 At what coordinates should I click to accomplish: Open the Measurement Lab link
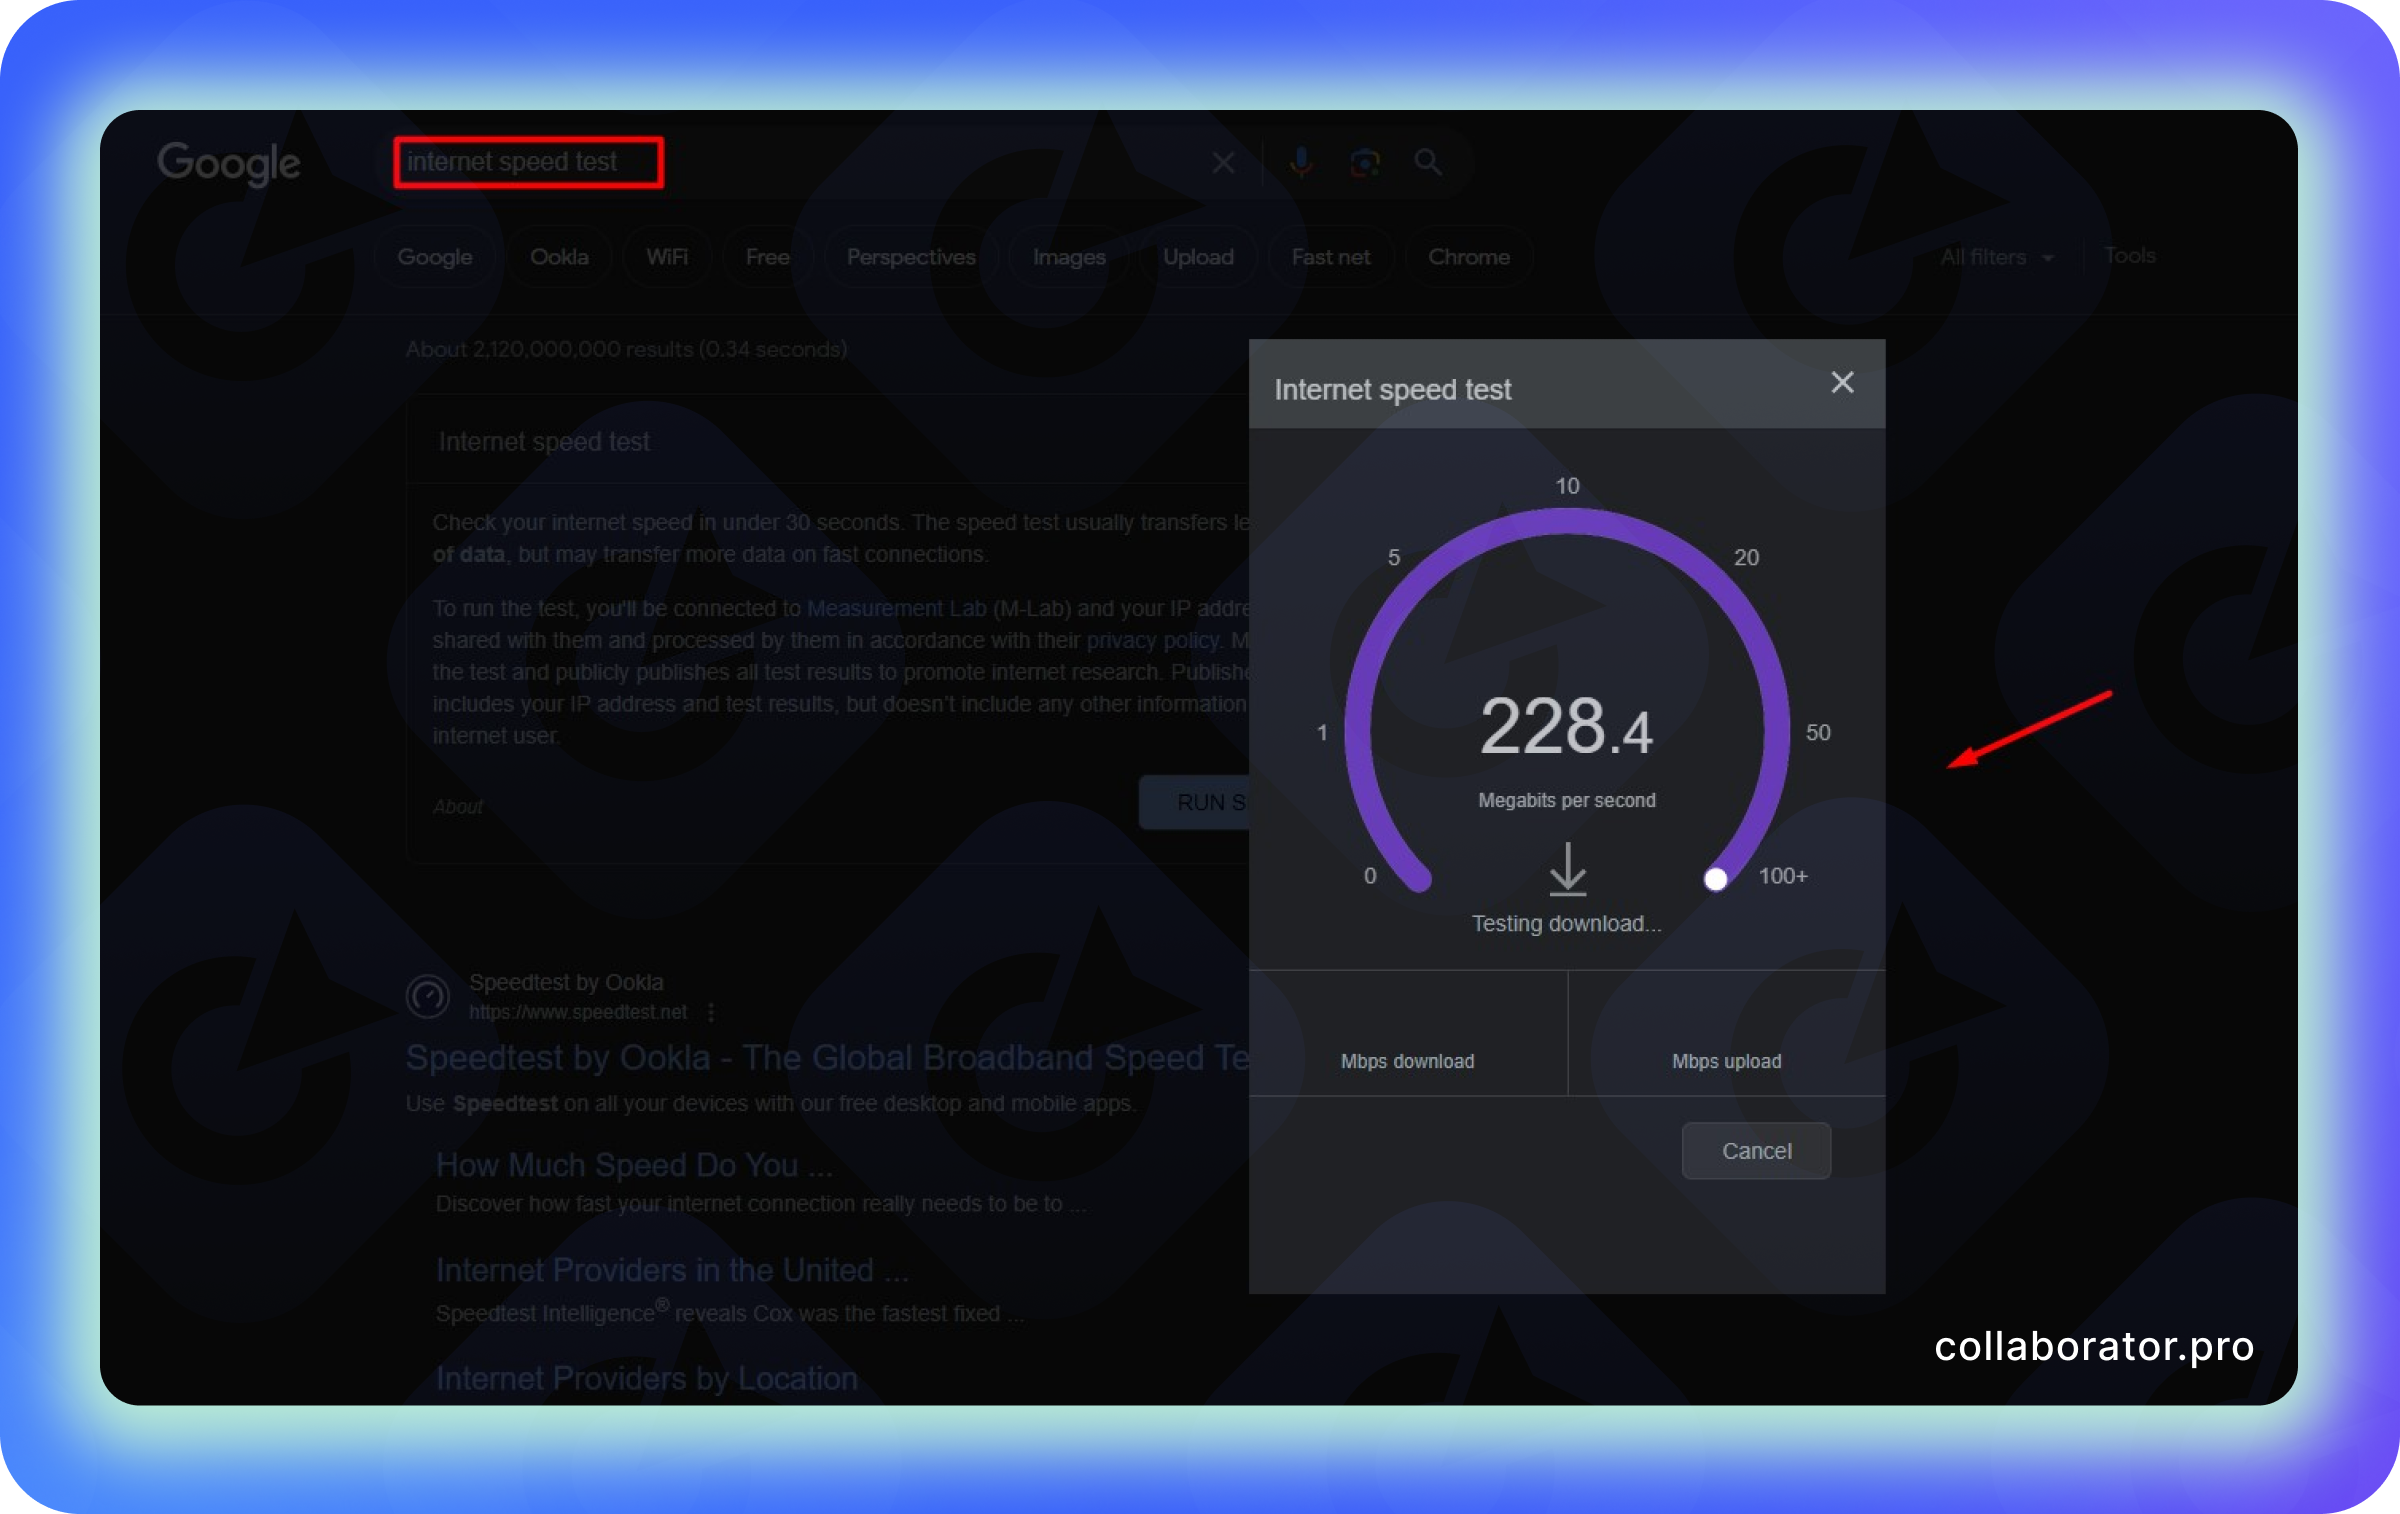896,608
